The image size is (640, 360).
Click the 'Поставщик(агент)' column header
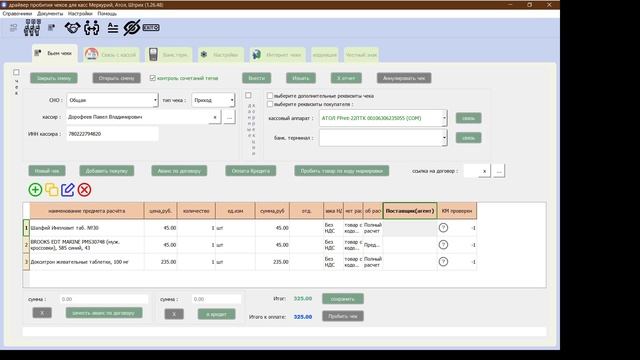pyautogui.click(x=410, y=211)
